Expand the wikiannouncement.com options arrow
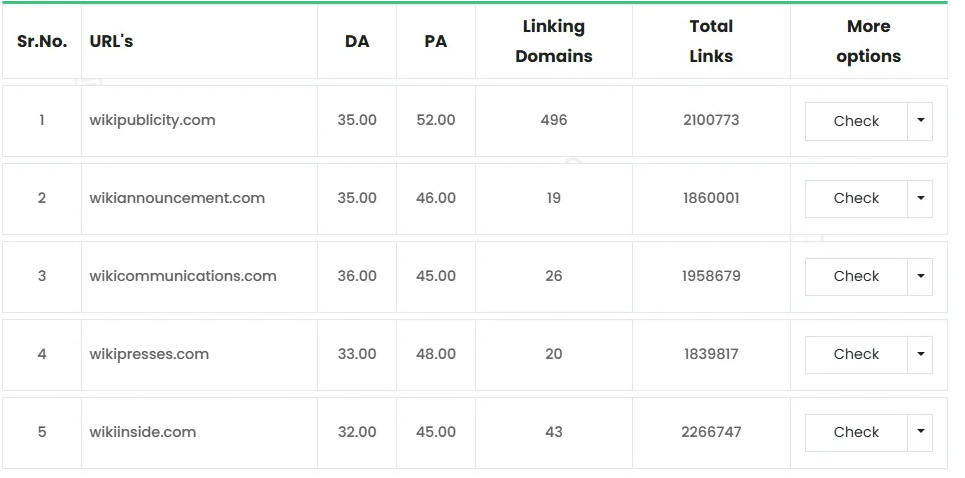965x478 pixels. (x=920, y=198)
